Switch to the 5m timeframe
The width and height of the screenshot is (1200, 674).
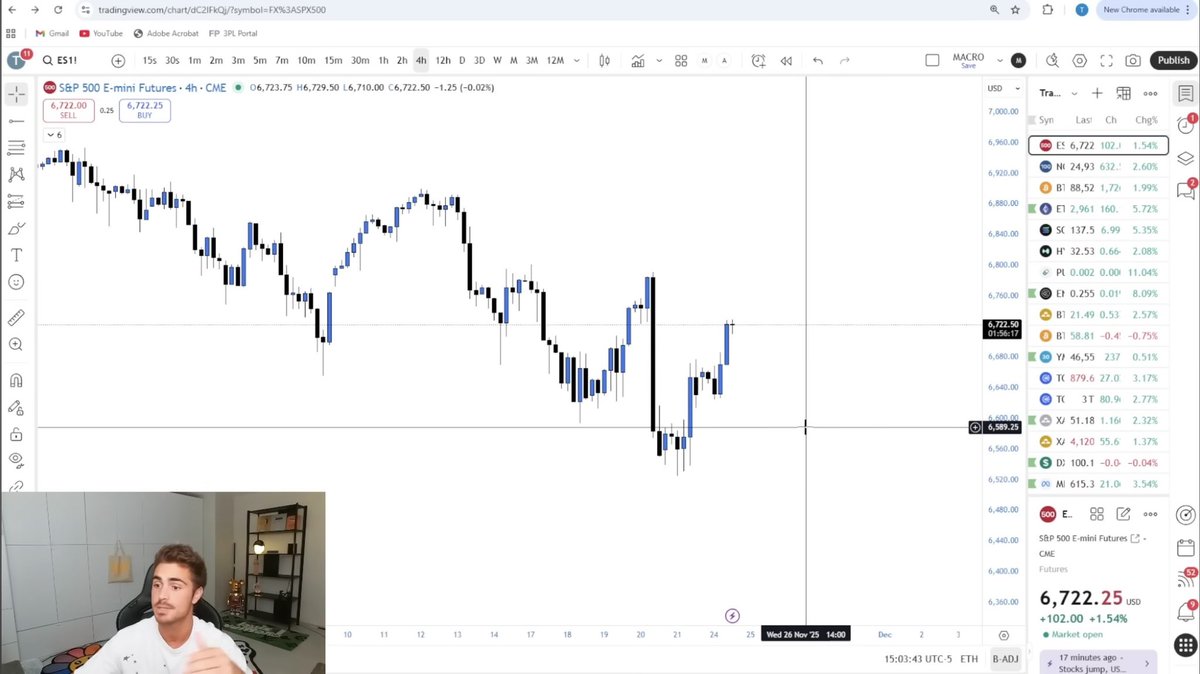(260, 60)
